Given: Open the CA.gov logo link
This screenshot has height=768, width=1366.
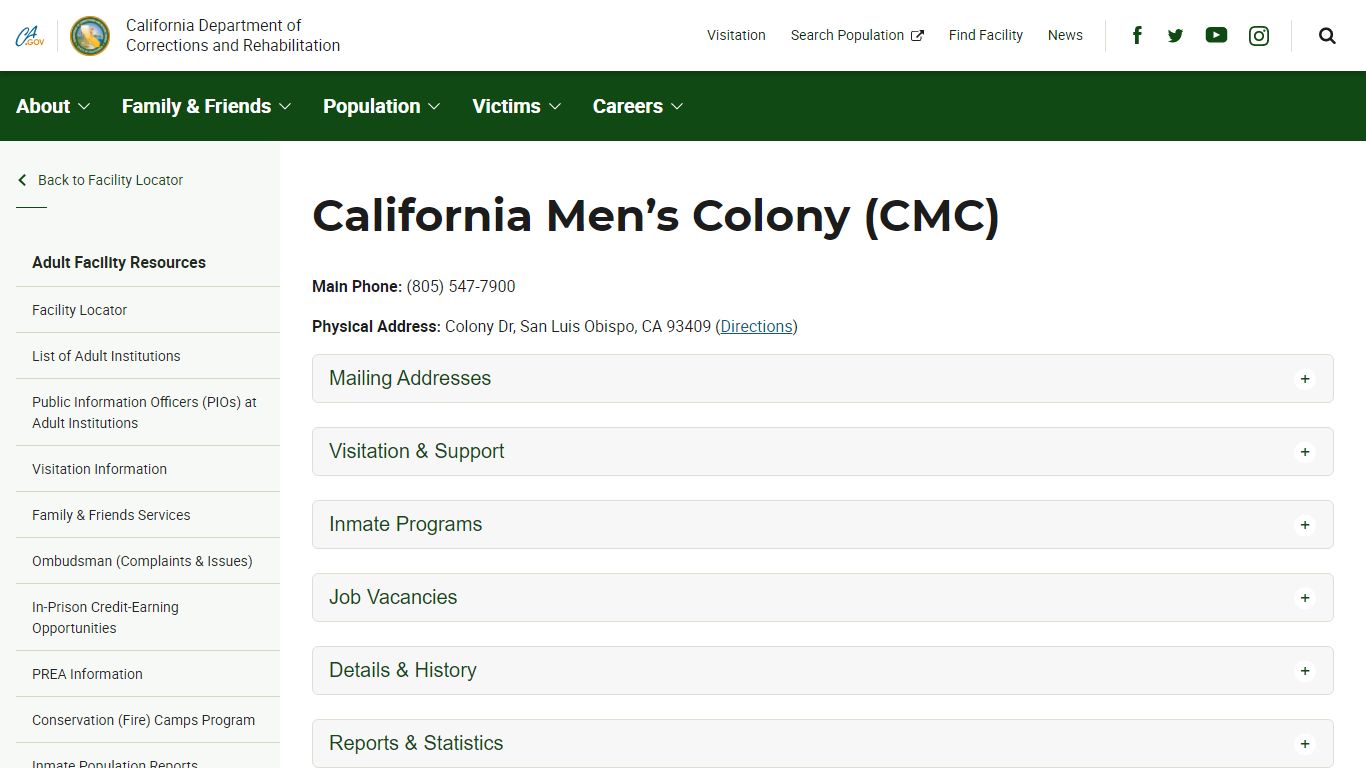Looking at the screenshot, I should coord(30,36).
